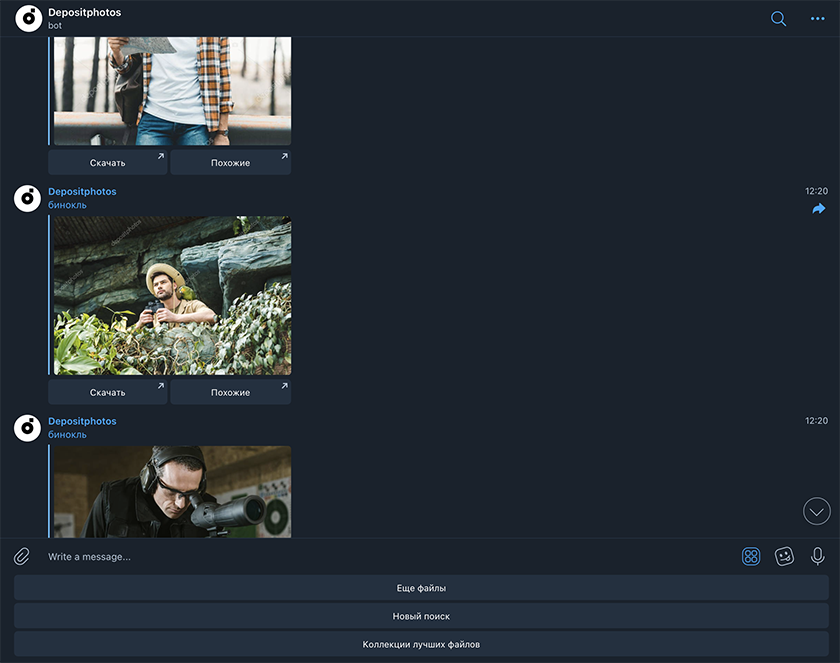Click the scroll to bottom arrow button
Image resolution: width=840 pixels, height=663 pixels.
point(816,511)
